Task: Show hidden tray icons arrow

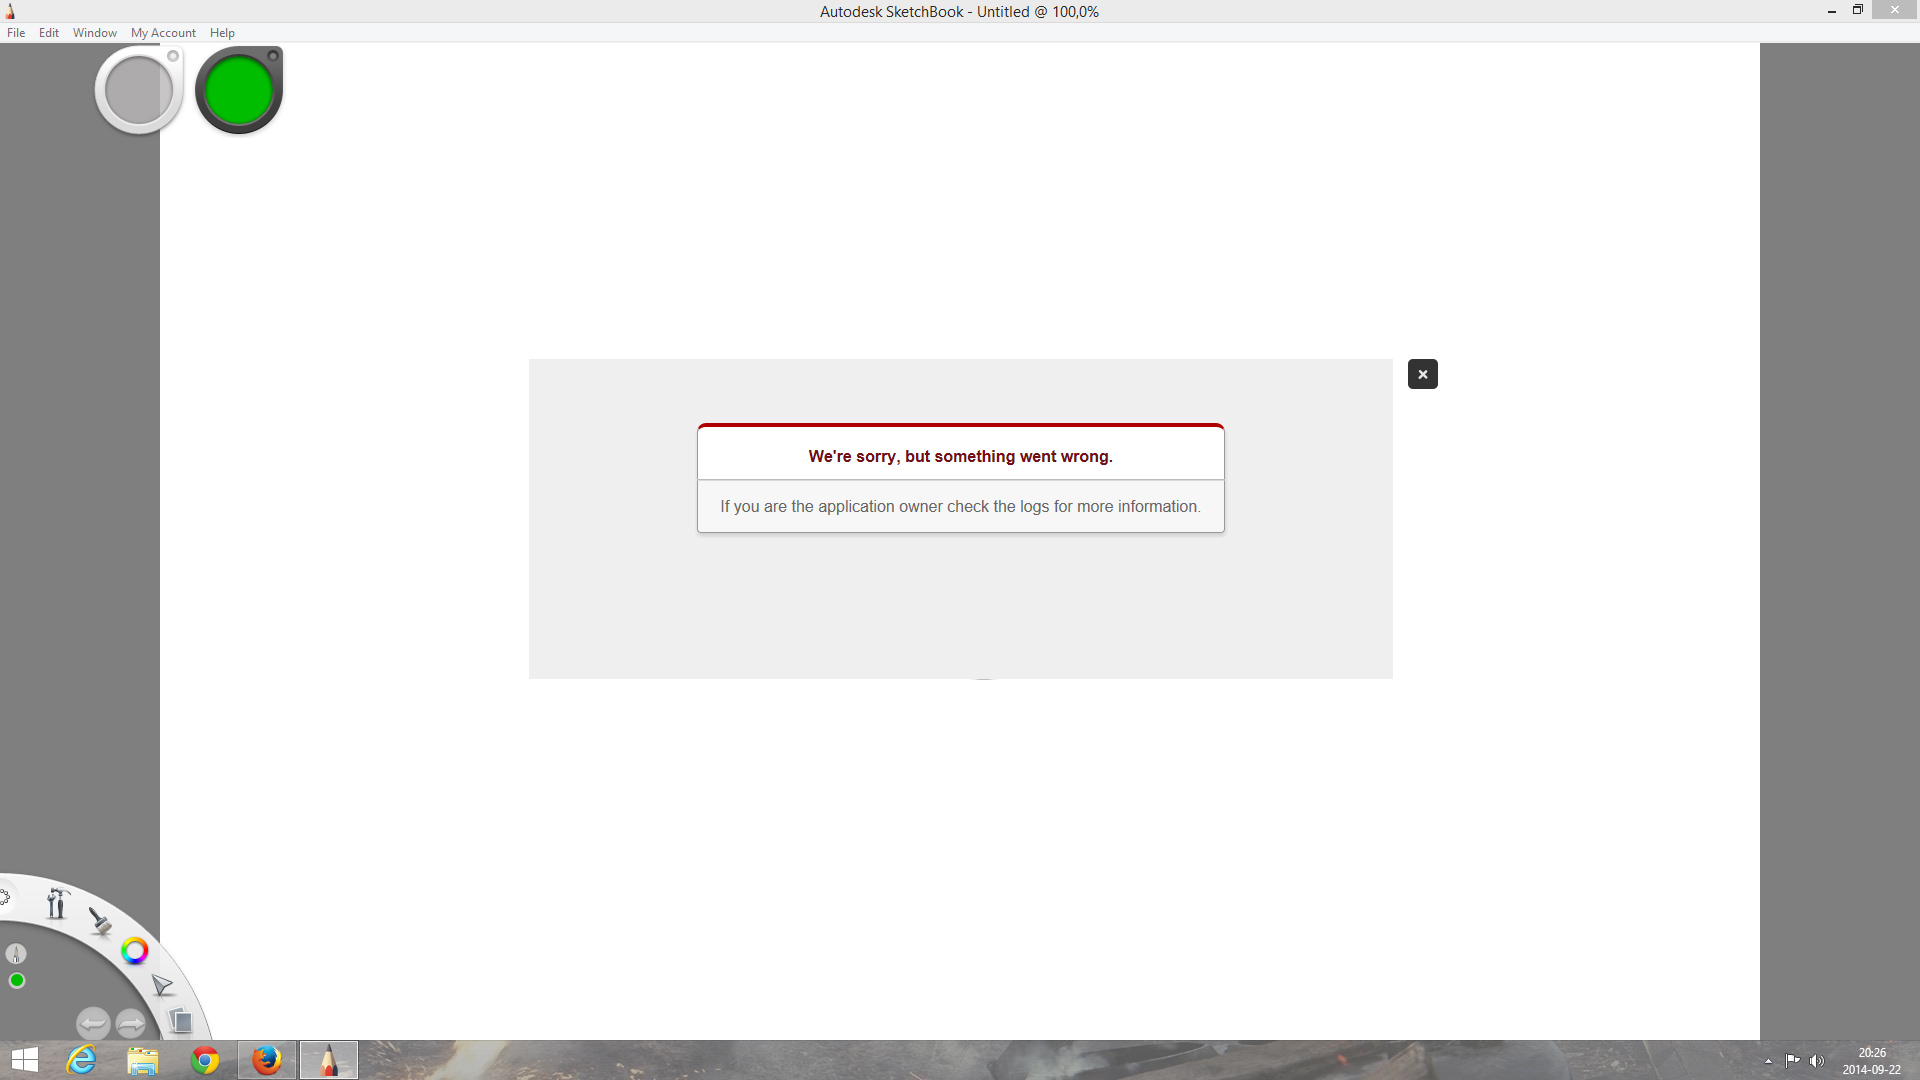Action: (x=1768, y=1061)
